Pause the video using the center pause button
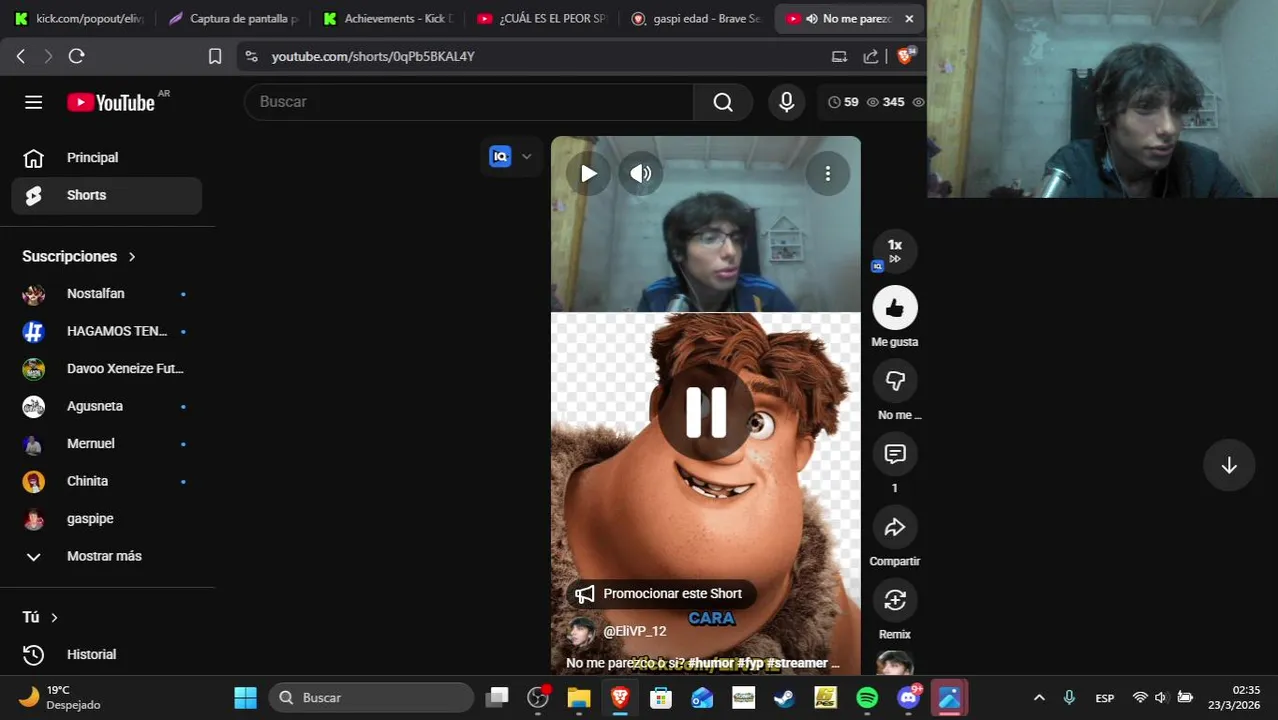 tap(706, 412)
